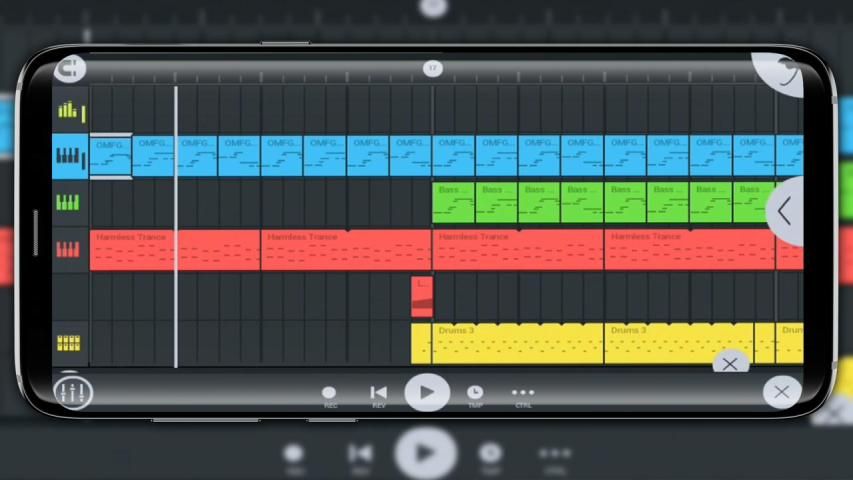Select the red Harmless Trance track icon

[x=68, y=249]
